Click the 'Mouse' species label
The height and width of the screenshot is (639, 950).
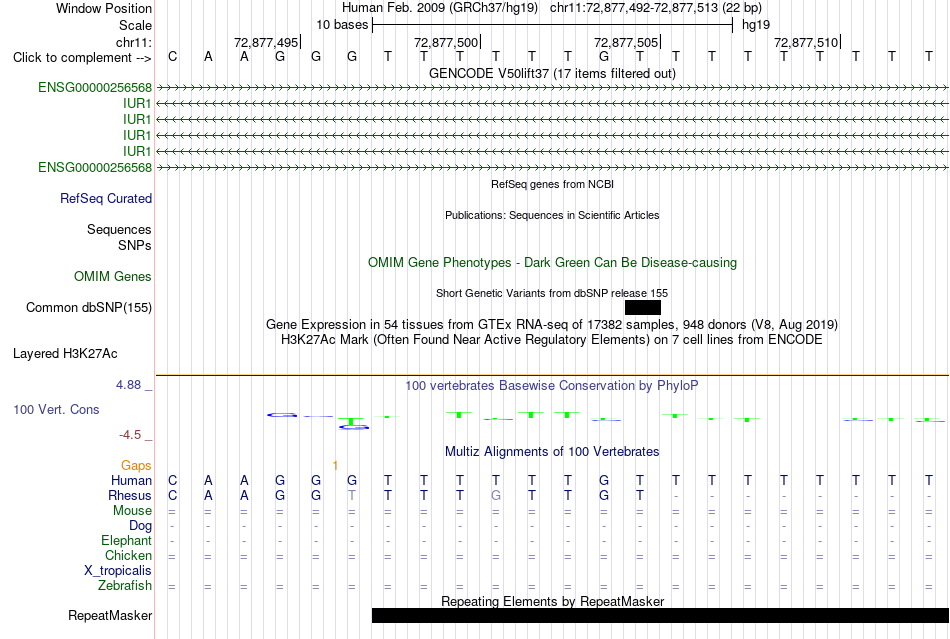(132, 511)
